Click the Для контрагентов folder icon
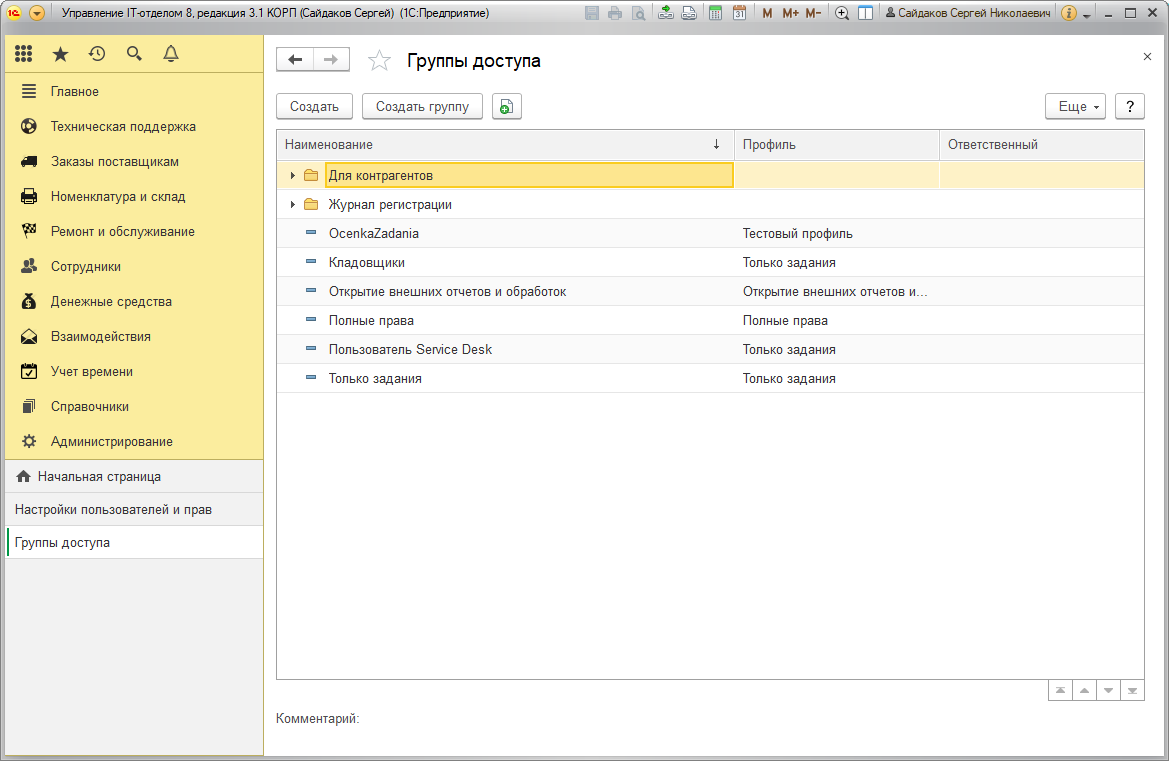1169x761 pixels. [311, 175]
